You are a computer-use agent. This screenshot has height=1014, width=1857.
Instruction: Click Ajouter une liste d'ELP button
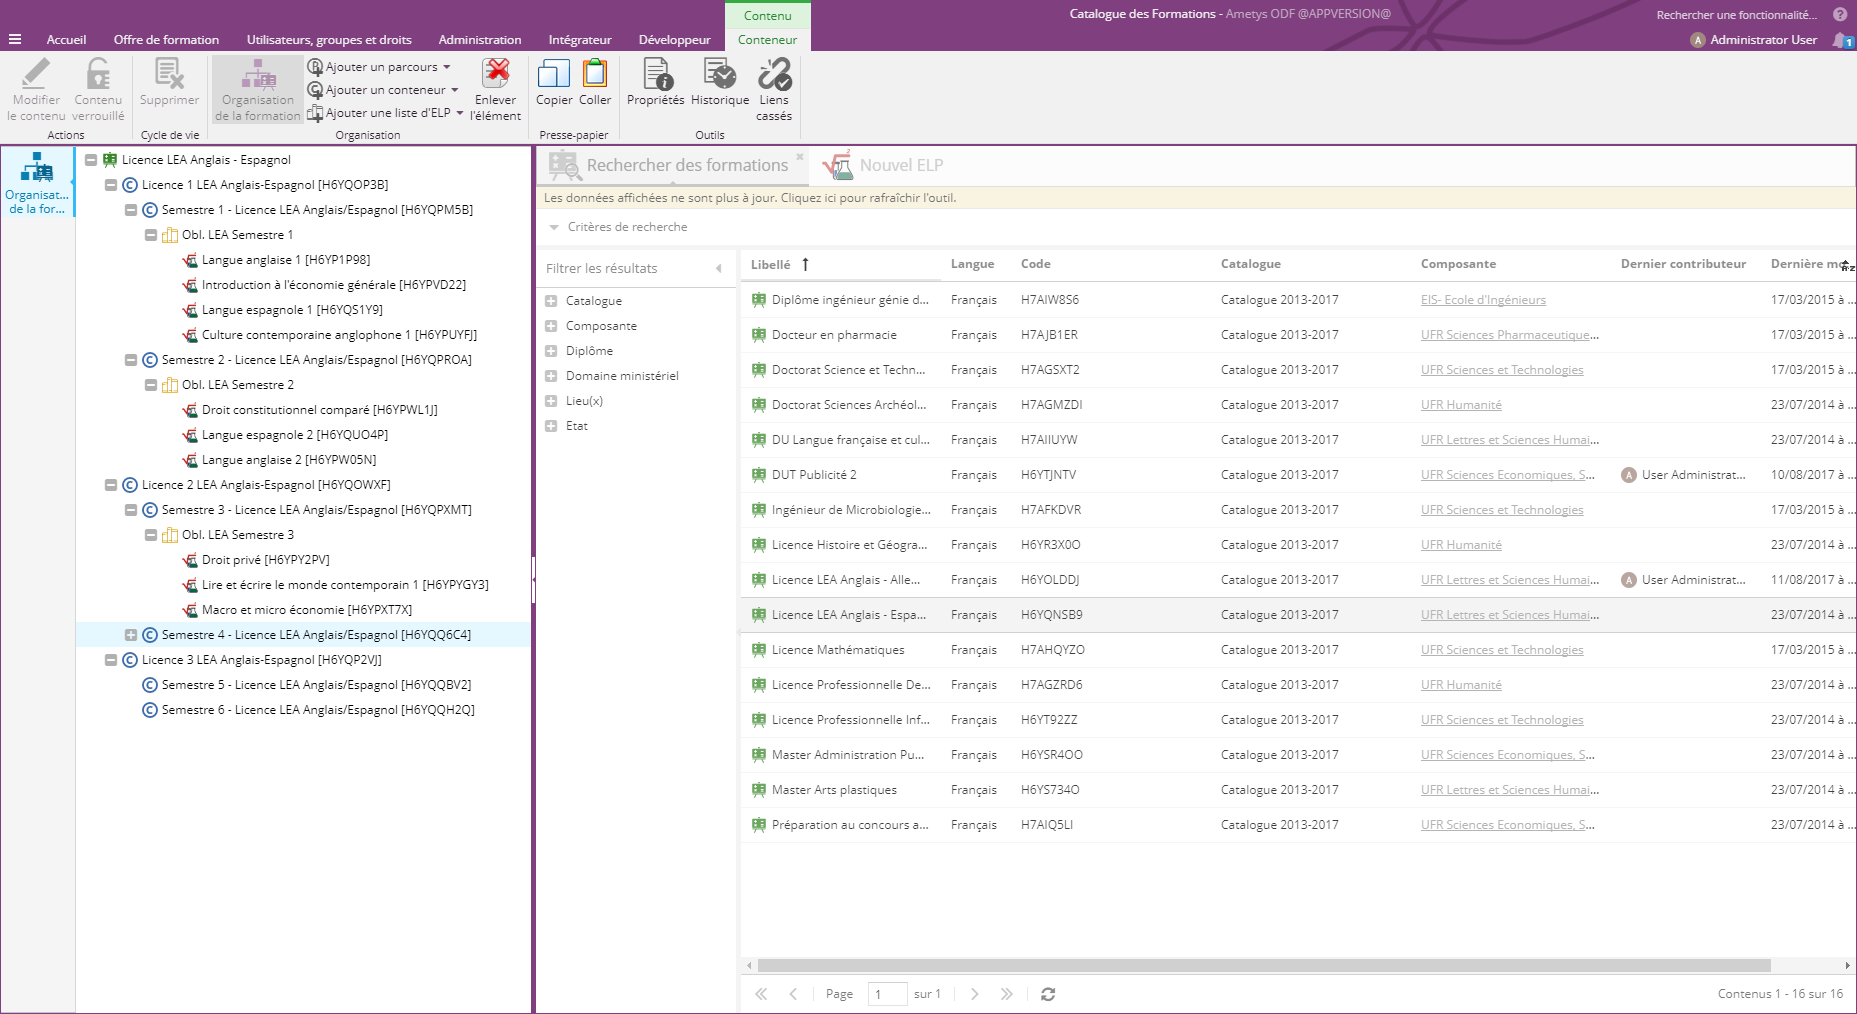(379, 113)
